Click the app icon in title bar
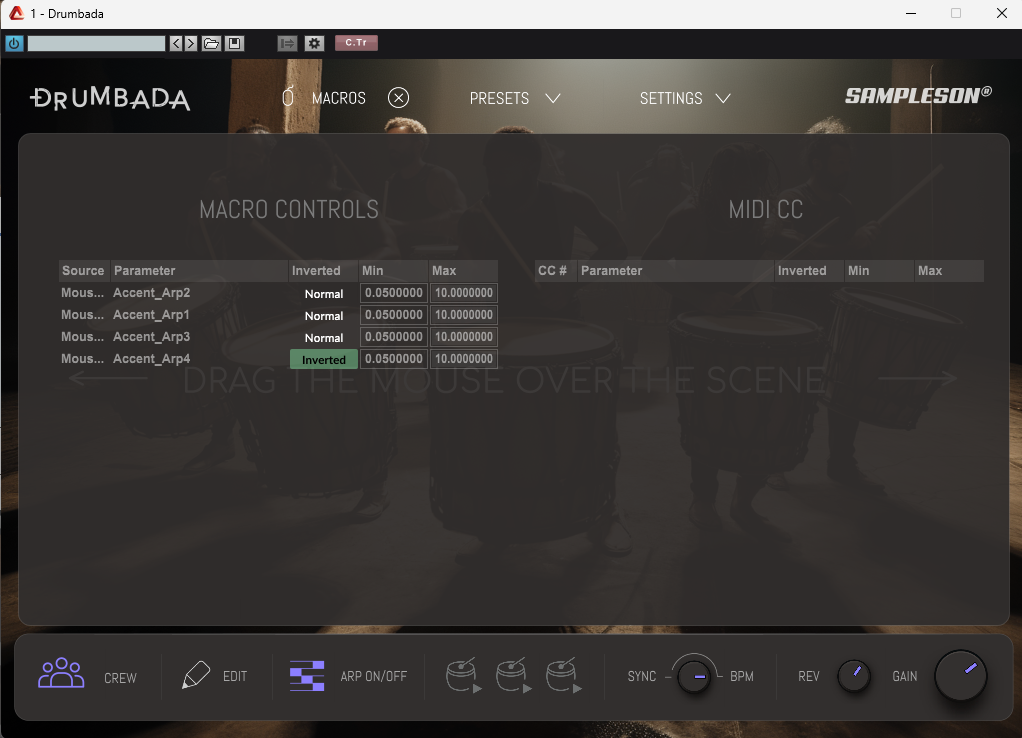1022x738 pixels. [x=16, y=13]
